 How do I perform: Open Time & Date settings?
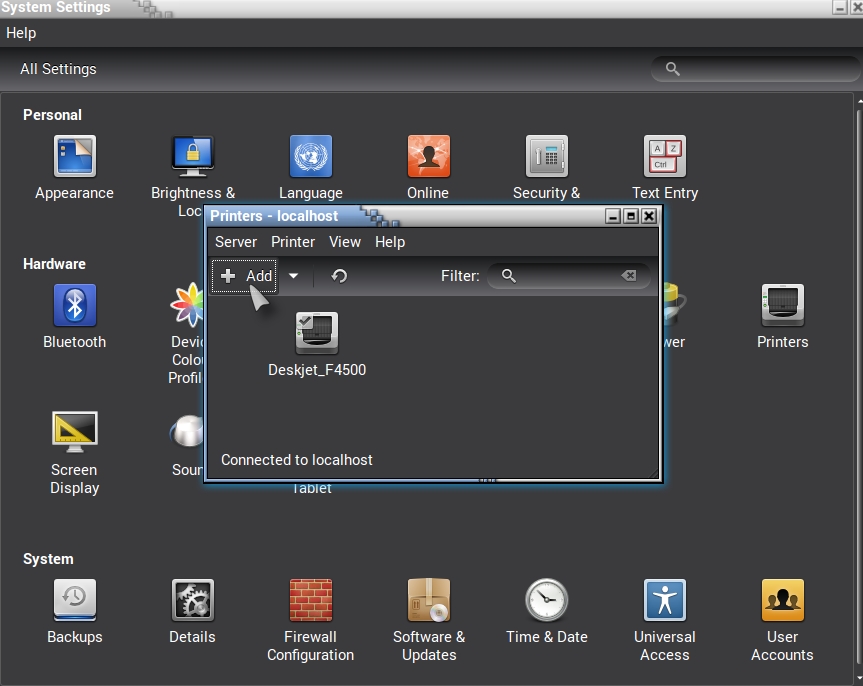click(546, 601)
